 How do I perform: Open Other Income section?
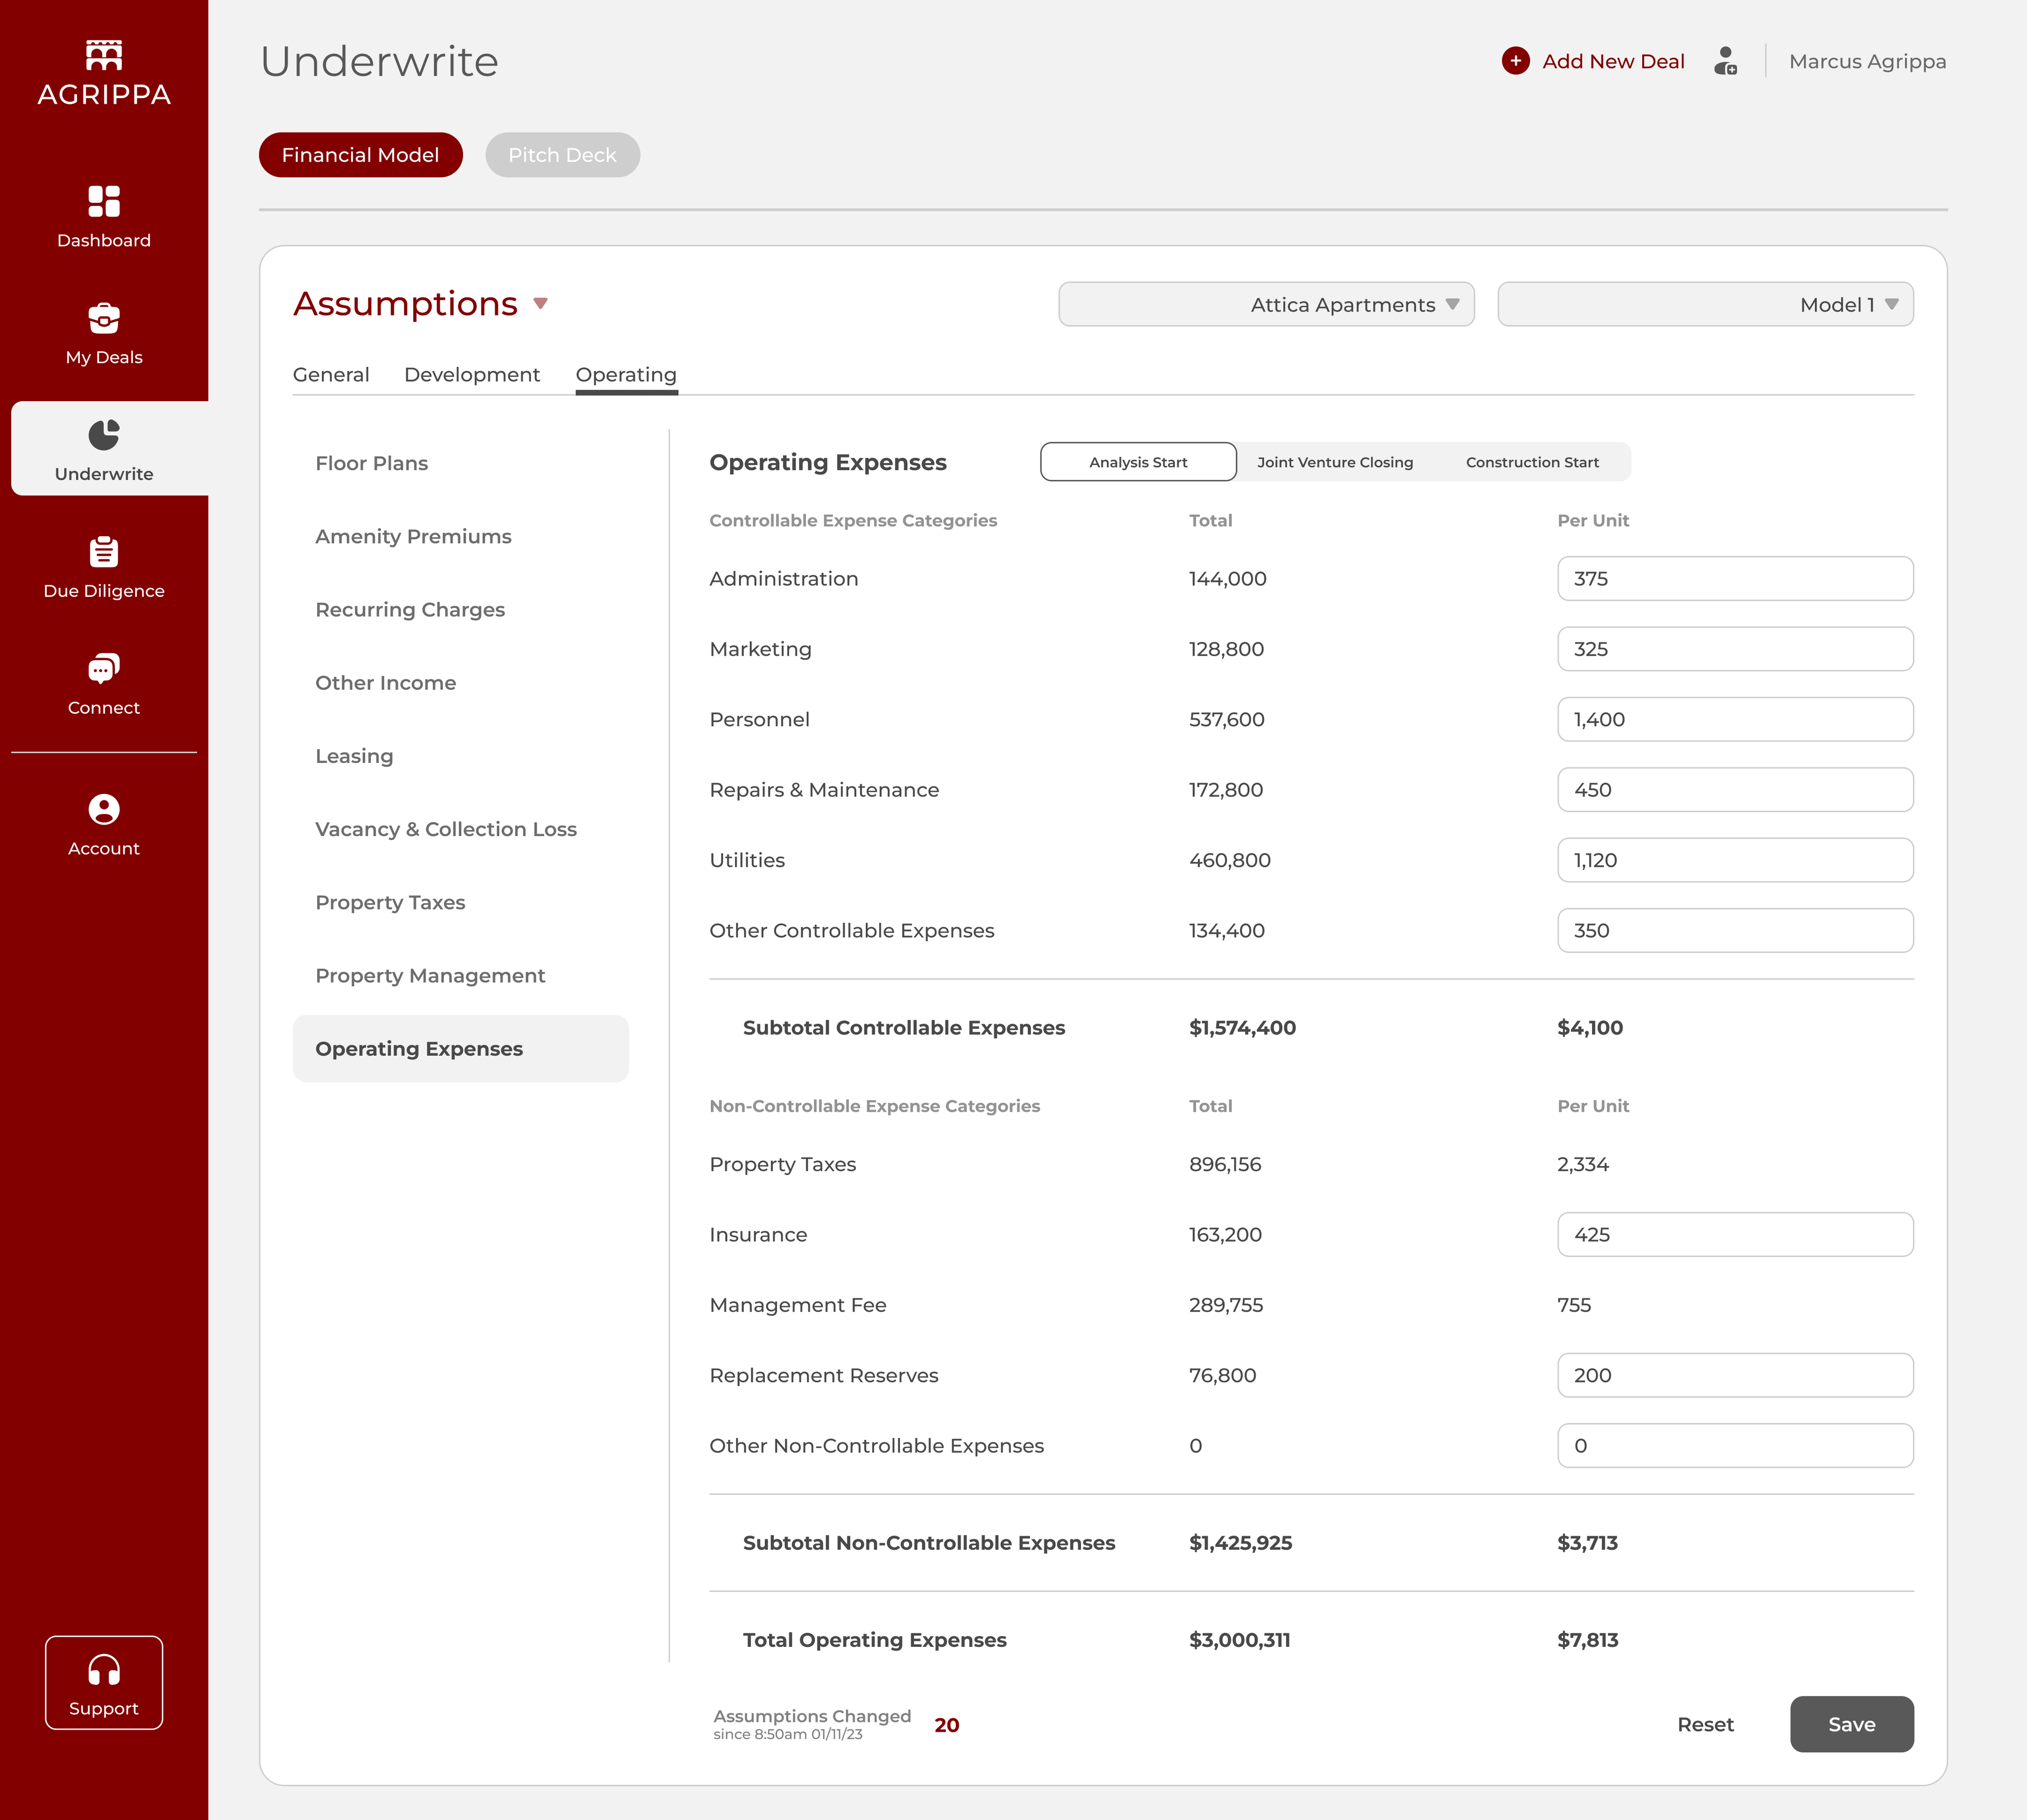click(x=385, y=682)
